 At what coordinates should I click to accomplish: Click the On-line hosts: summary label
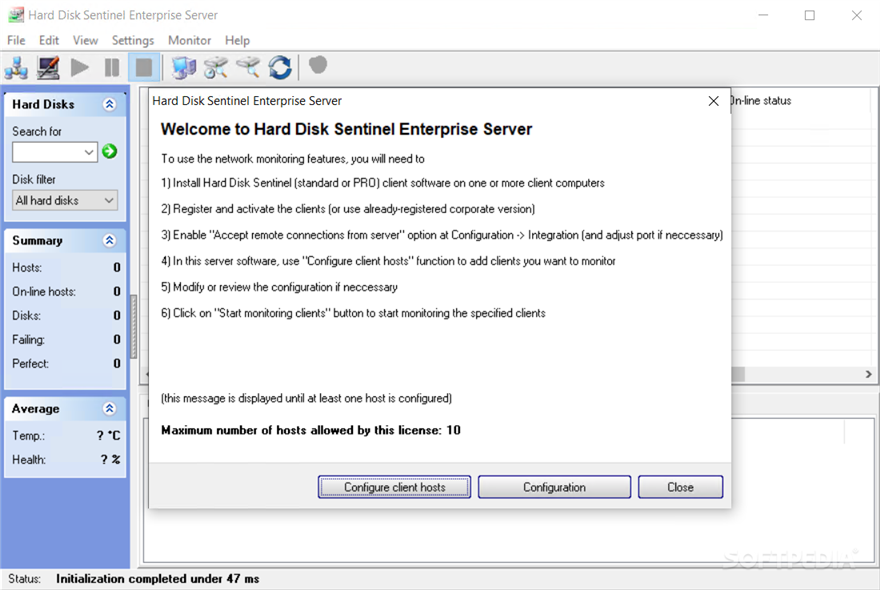[x=44, y=291]
